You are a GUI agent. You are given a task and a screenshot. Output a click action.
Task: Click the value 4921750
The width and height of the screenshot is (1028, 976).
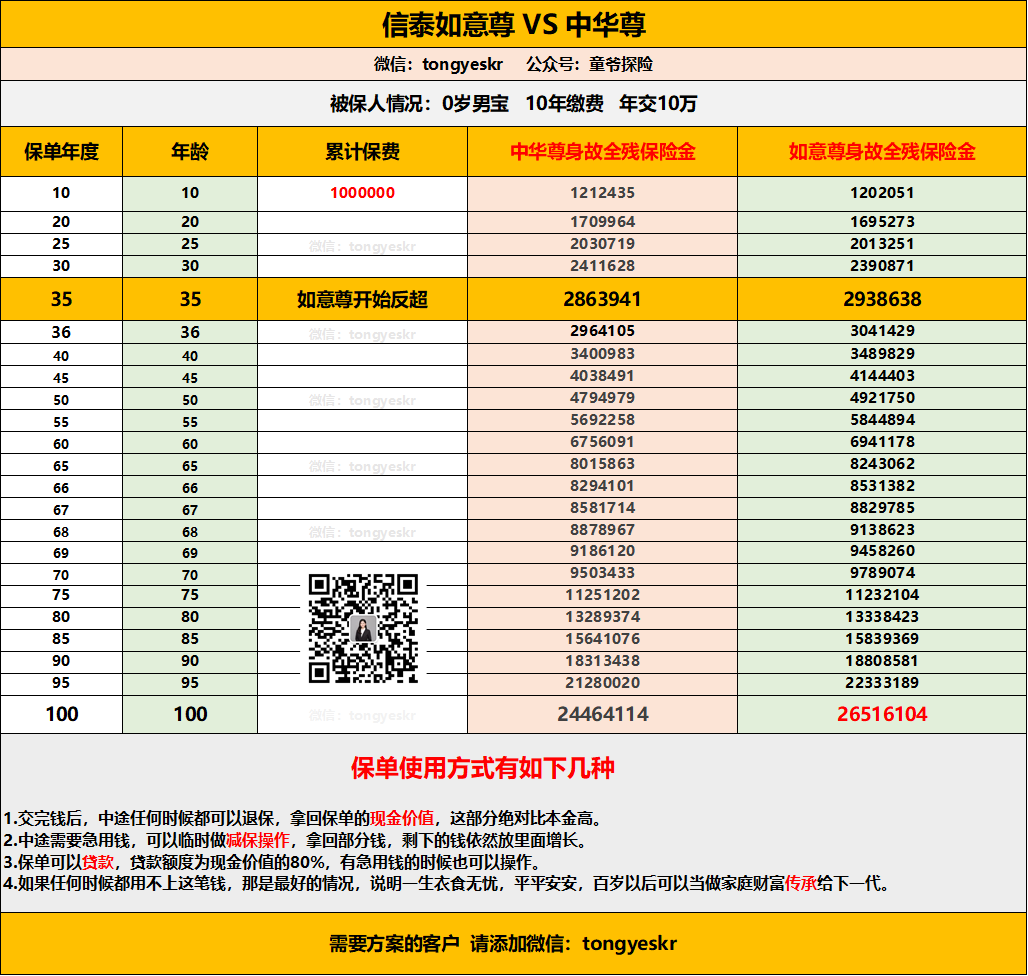(882, 398)
